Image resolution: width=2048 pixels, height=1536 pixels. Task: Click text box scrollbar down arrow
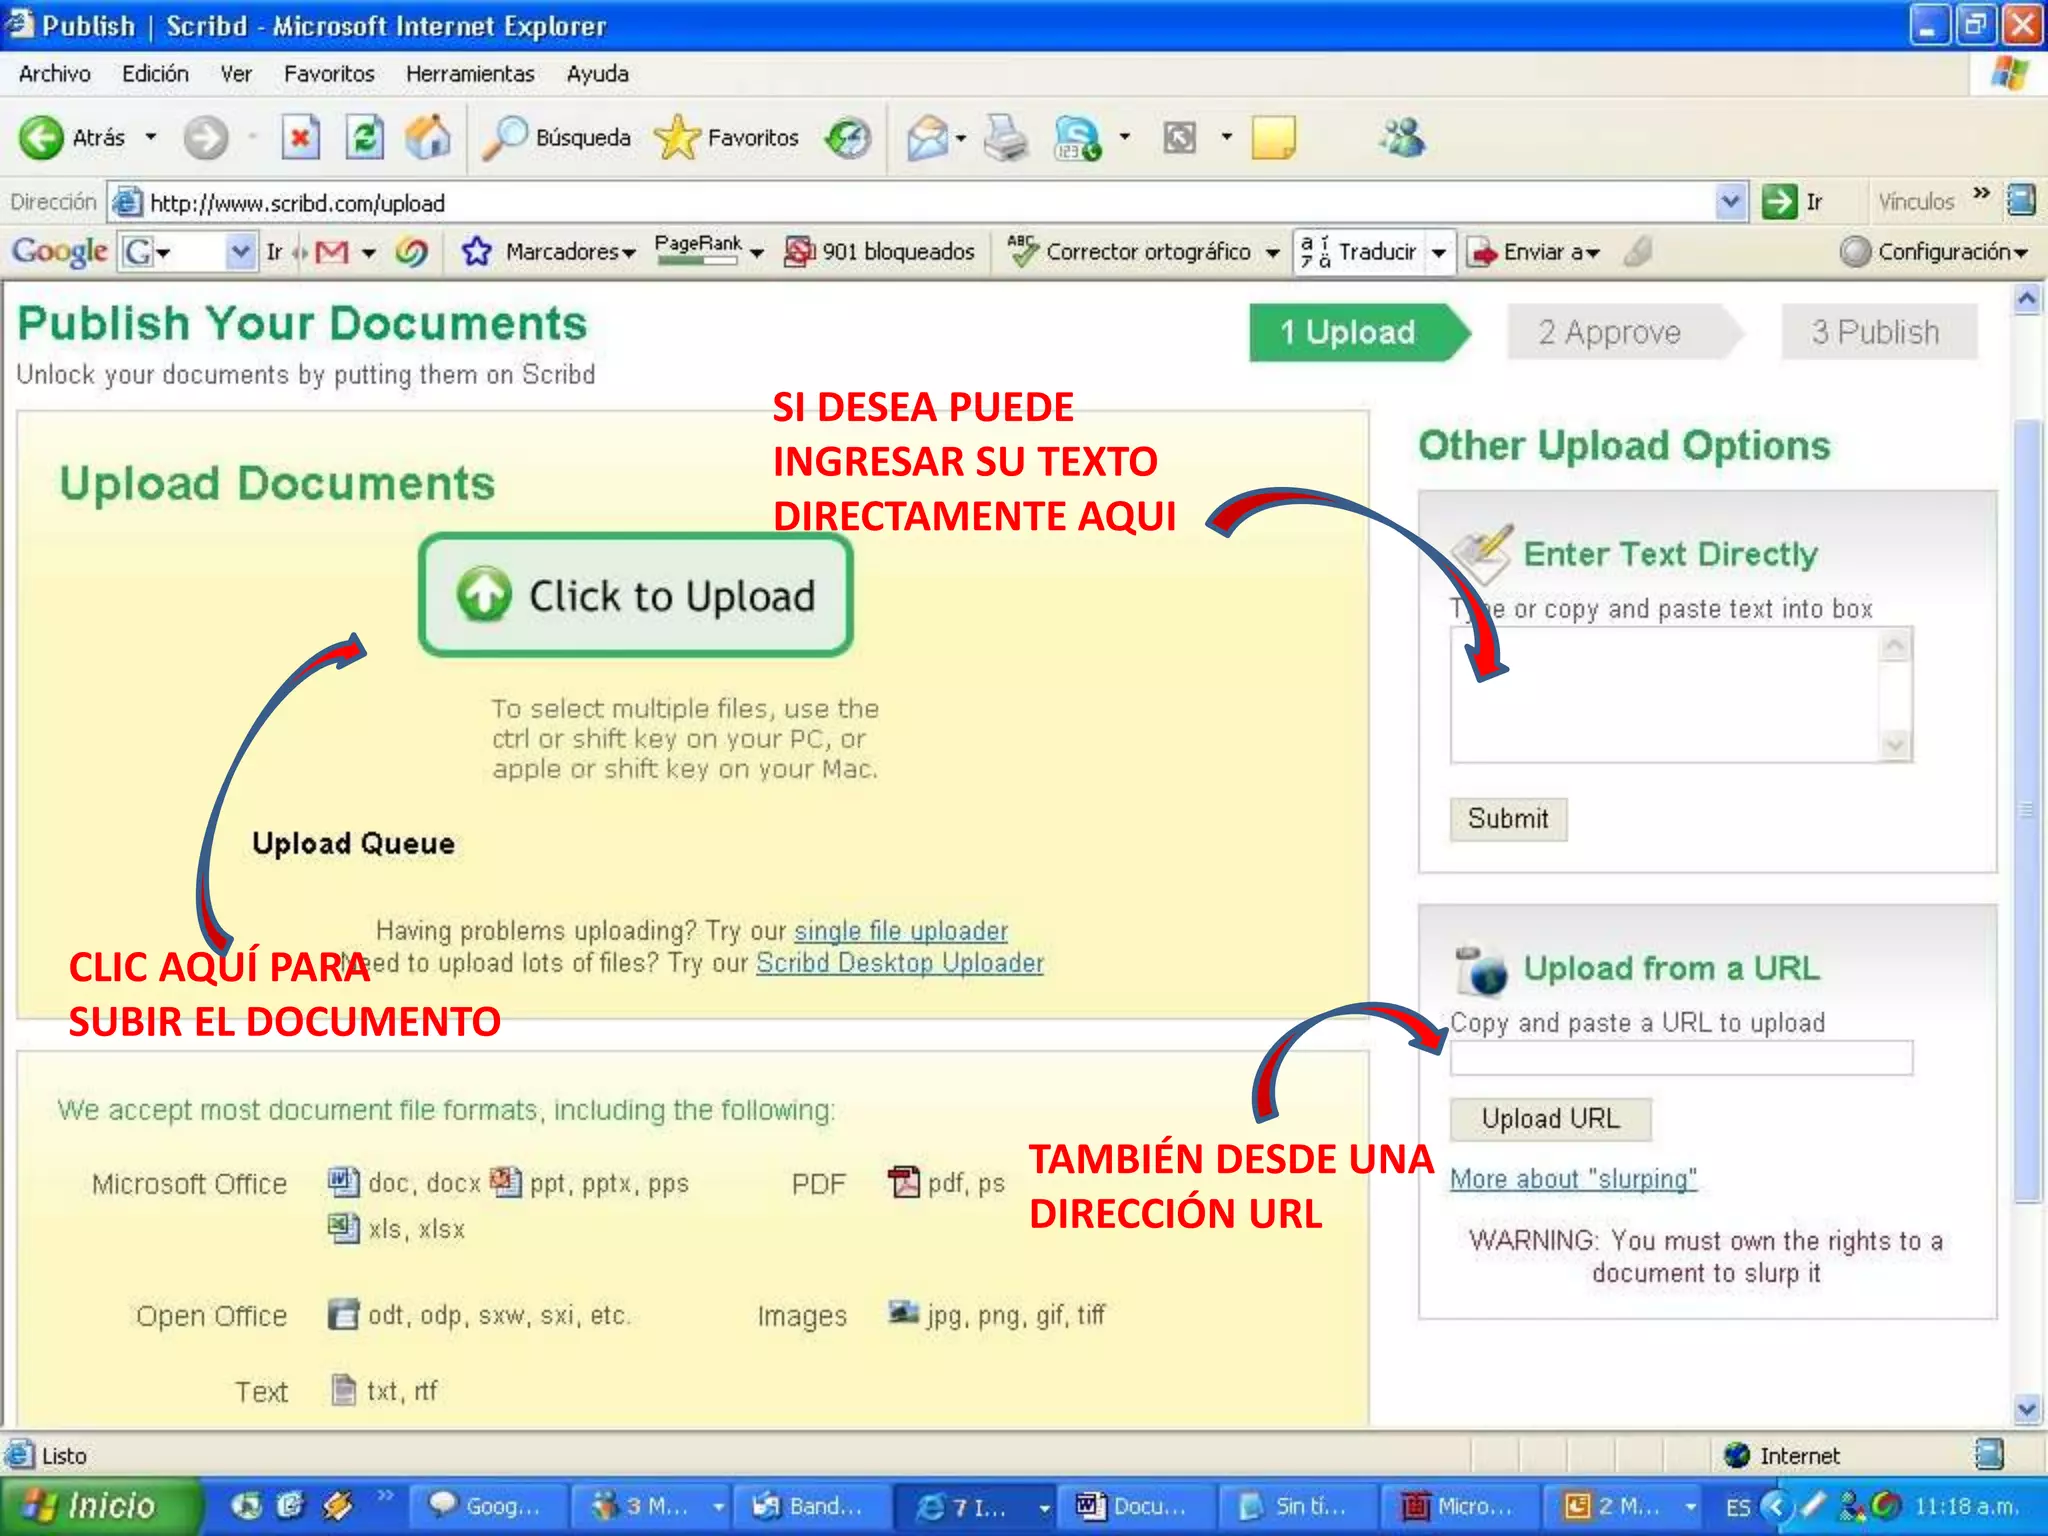click(1896, 745)
